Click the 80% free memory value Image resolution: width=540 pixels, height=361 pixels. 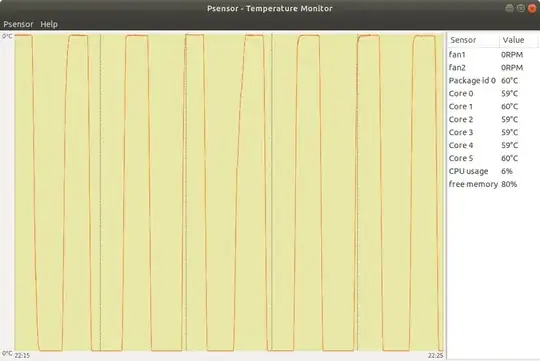click(x=509, y=184)
